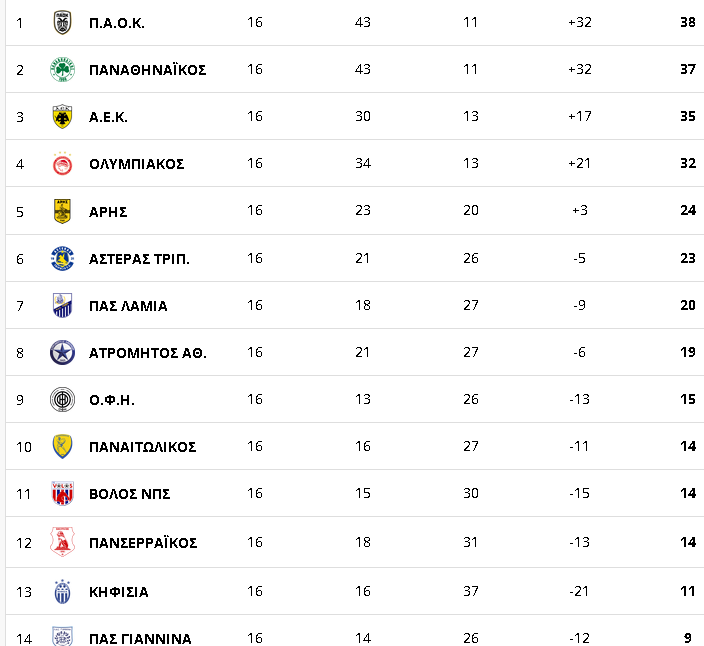
Task: Click Π.Α.Ο.Κ.'s 38 points value
Action: tap(688, 22)
